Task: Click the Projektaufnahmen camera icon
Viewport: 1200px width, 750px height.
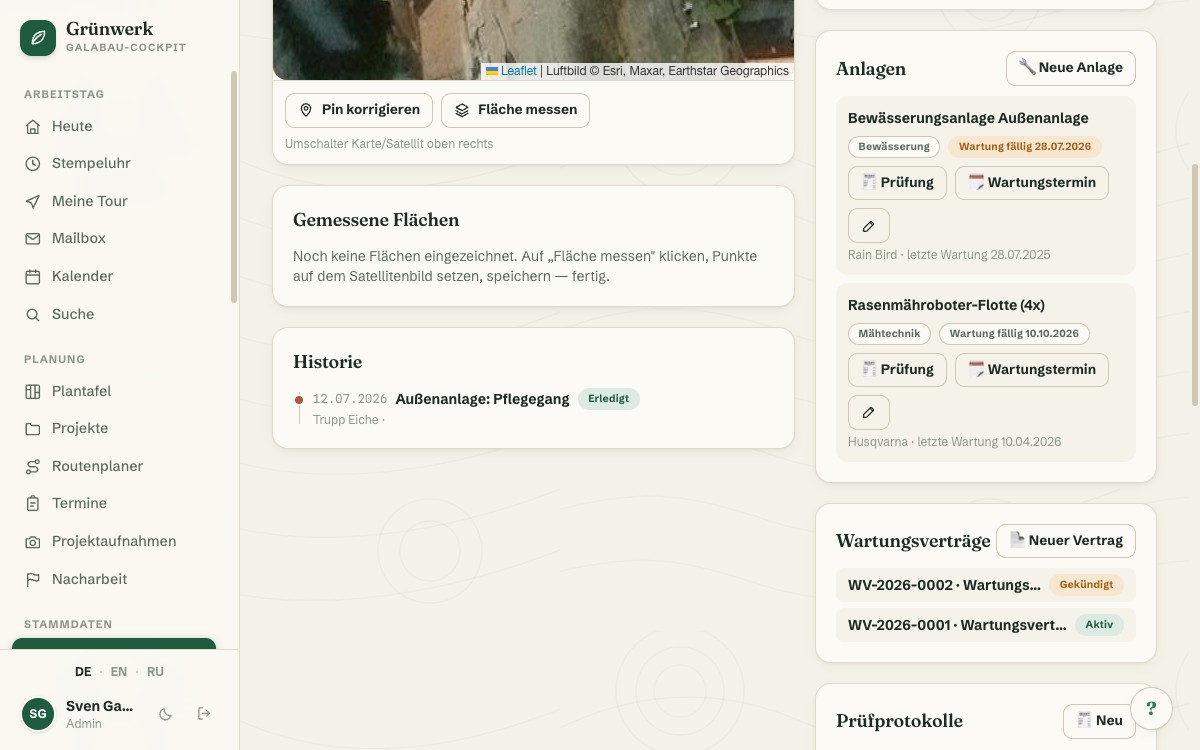Action: coord(33,541)
